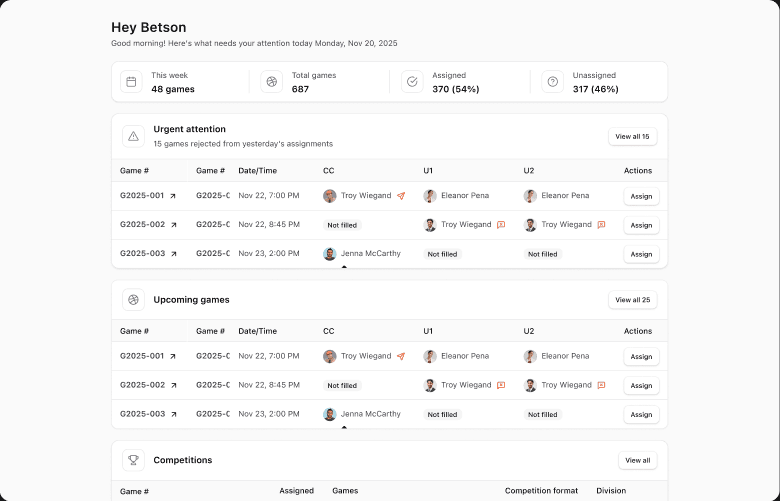This screenshot has width=780, height=501.
Task: Assign G2025-003 in Urgent attention
Action: coord(641,254)
